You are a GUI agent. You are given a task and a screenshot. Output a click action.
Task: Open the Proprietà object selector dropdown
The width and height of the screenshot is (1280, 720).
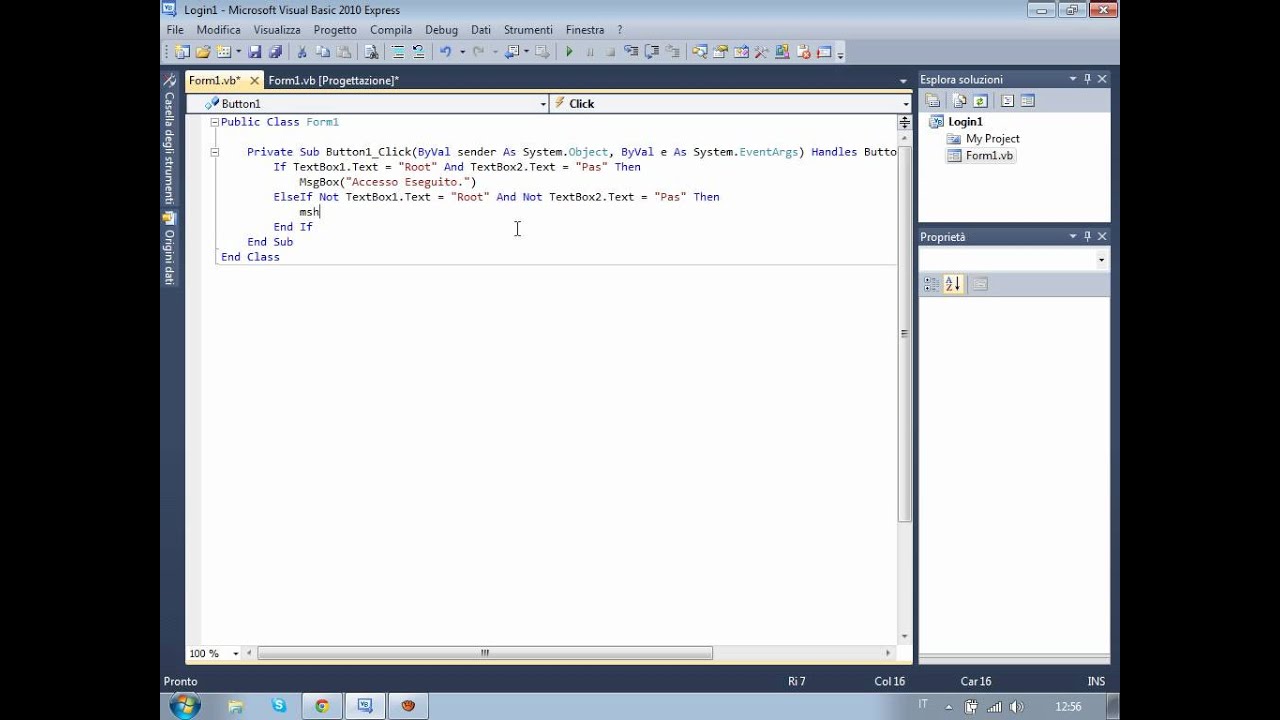click(1101, 260)
